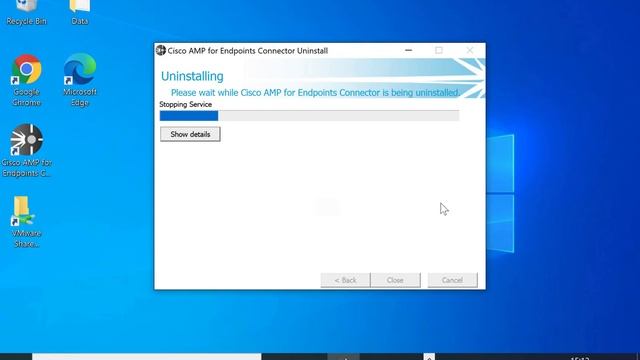Click Show details in the uninstaller
The width and height of the screenshot is (640, 360).
(190, 134)
